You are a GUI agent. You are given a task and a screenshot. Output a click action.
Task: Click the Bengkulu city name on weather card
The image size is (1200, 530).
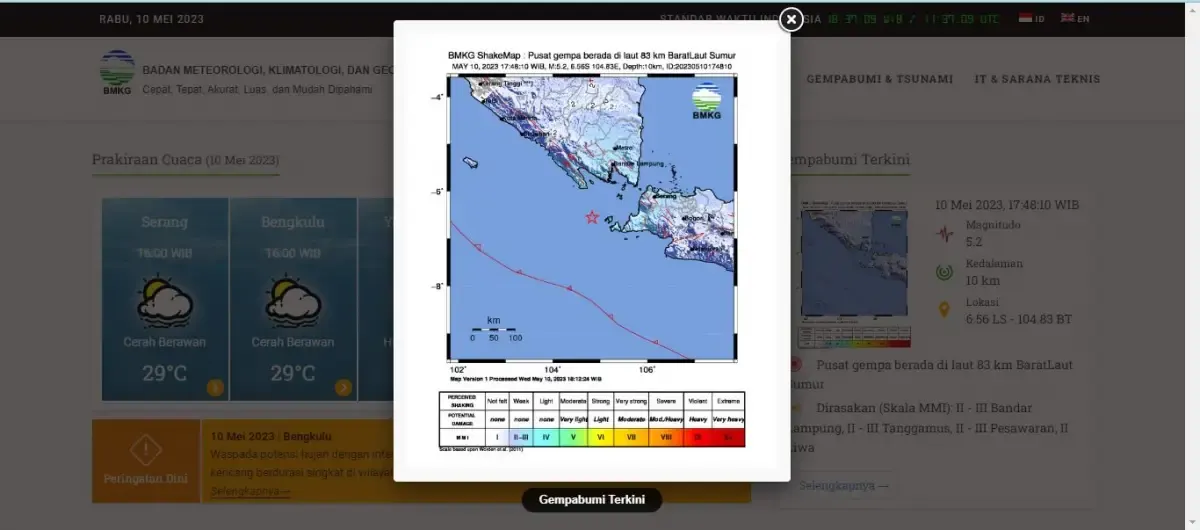(x=292, y=222)
